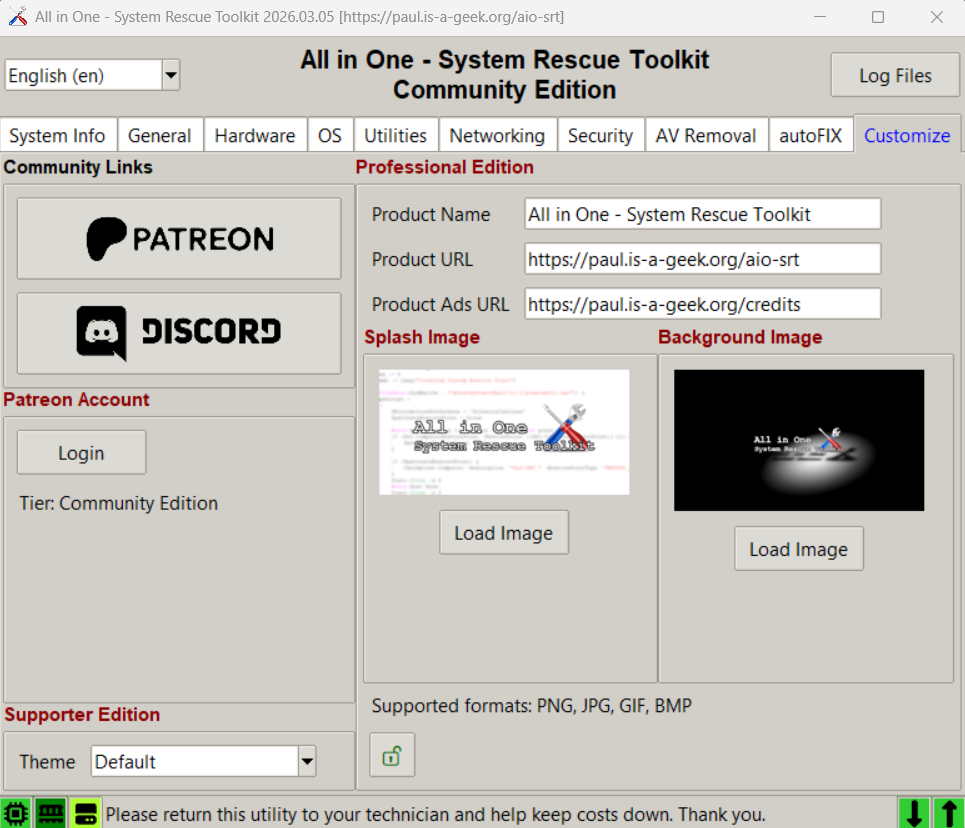Switch to the Hardware tab
This screenshot has width=965, height=828.
tap(254, 136)
